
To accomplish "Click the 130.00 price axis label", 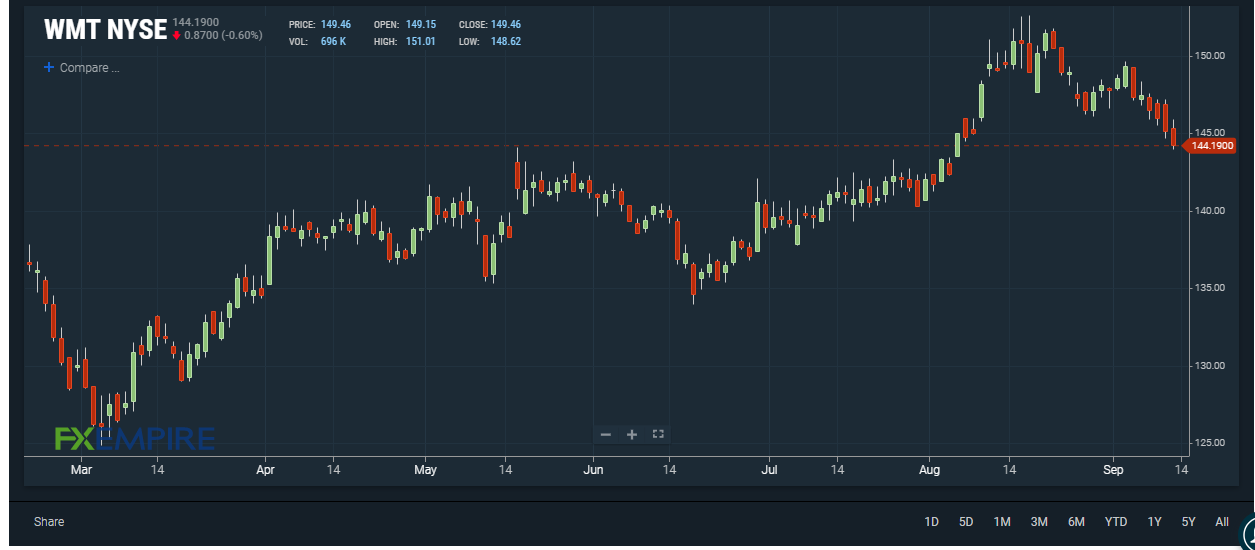I will pyautogui.click(x=1211, y=366).
